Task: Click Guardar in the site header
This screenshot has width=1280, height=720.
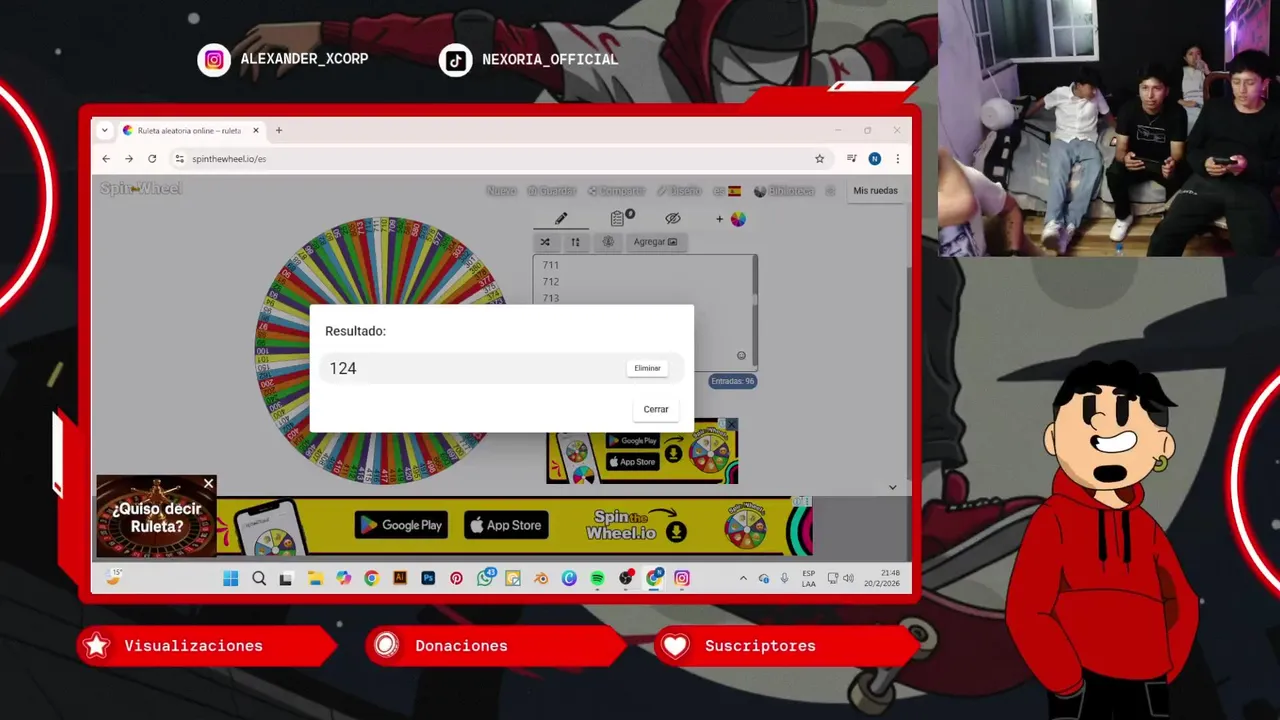Action: (x=552, y=191)
